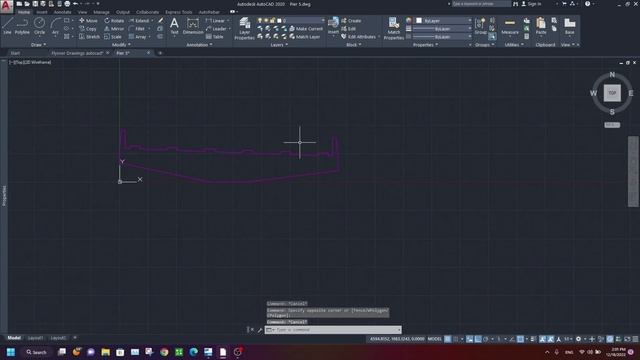Select the Circle tool
The width and height of the screenshot is (640, 360).
(39, 26)
